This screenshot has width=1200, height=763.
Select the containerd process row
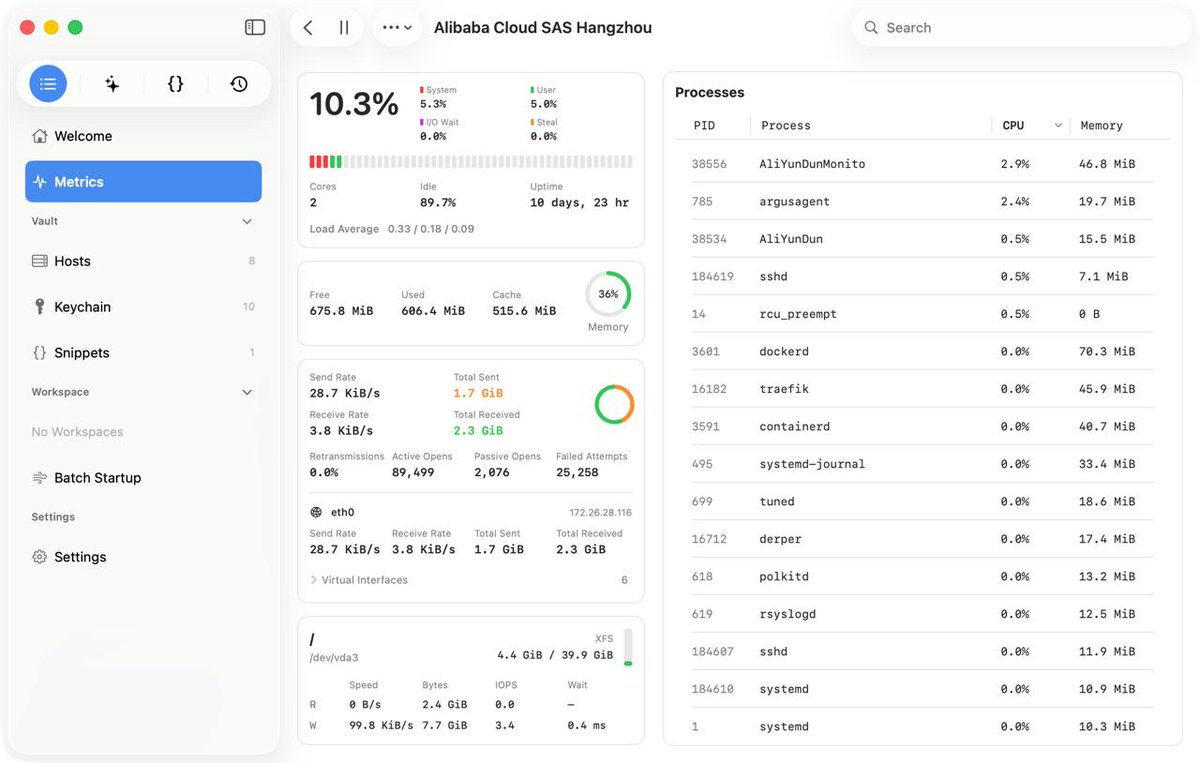pos(921,426)
